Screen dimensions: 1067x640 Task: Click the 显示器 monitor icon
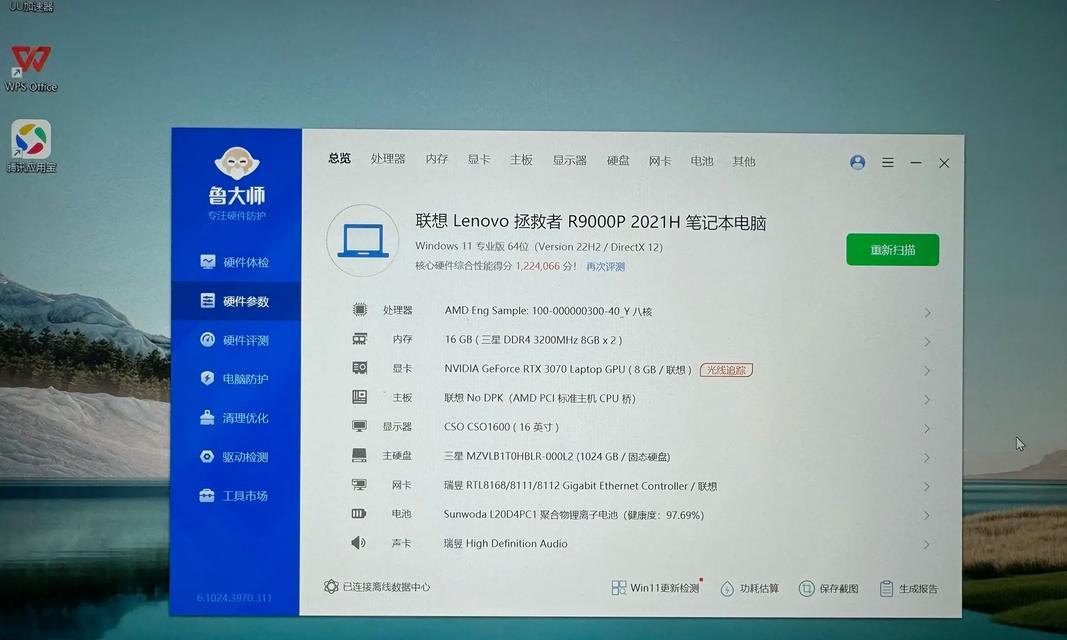359,426
